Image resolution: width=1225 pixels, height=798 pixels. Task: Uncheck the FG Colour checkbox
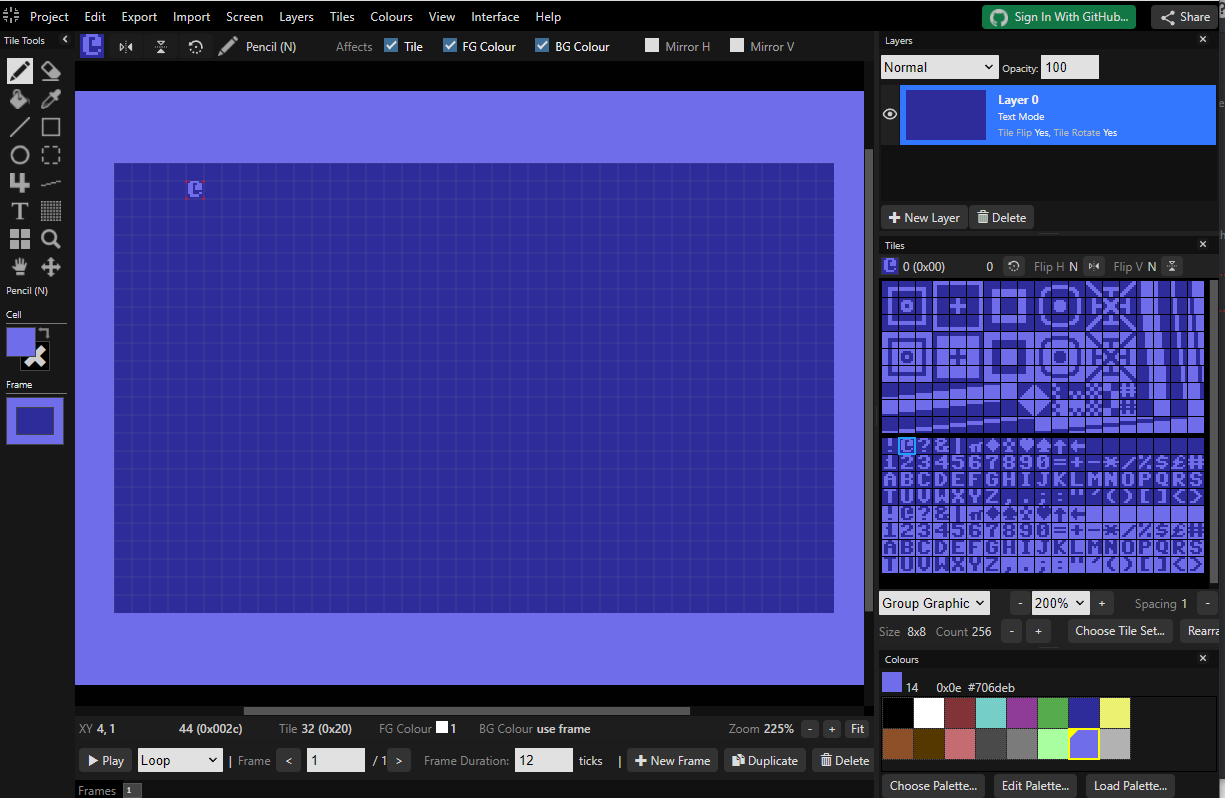click(450, 46)
